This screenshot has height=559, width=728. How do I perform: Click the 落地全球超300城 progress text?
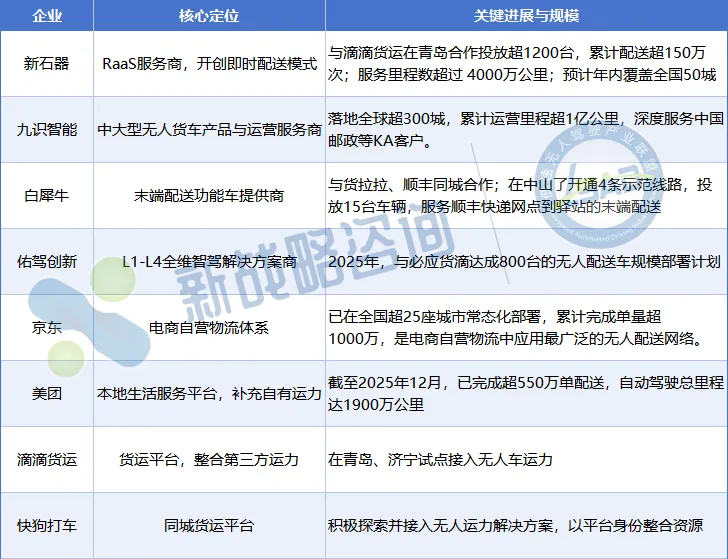click(526, 130)
